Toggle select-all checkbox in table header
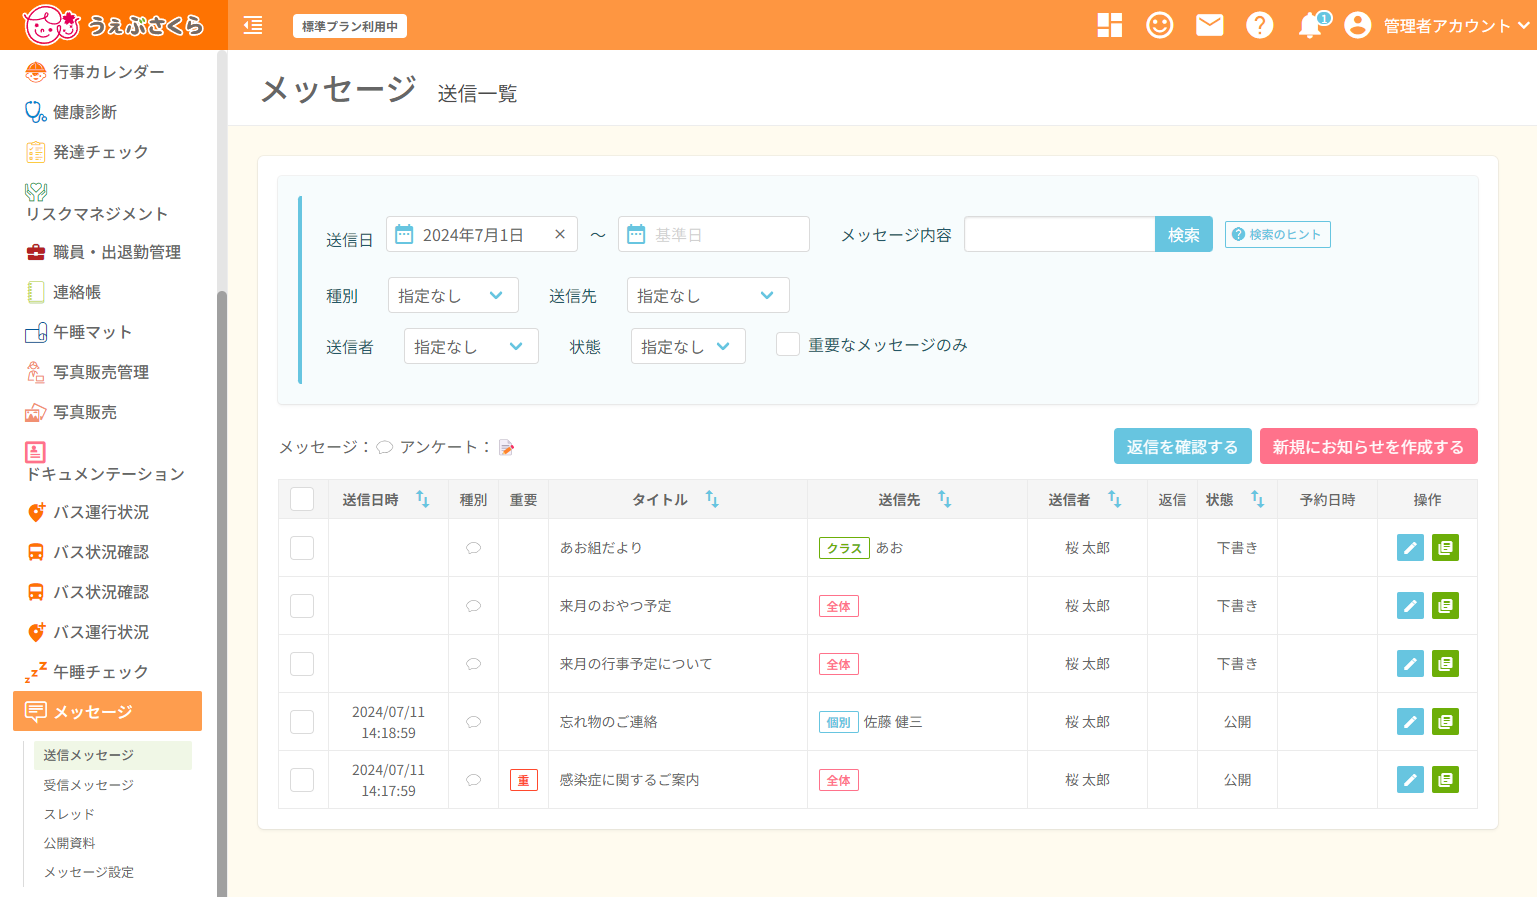The width and height of the screenshot is (1537, 897). 302,499
